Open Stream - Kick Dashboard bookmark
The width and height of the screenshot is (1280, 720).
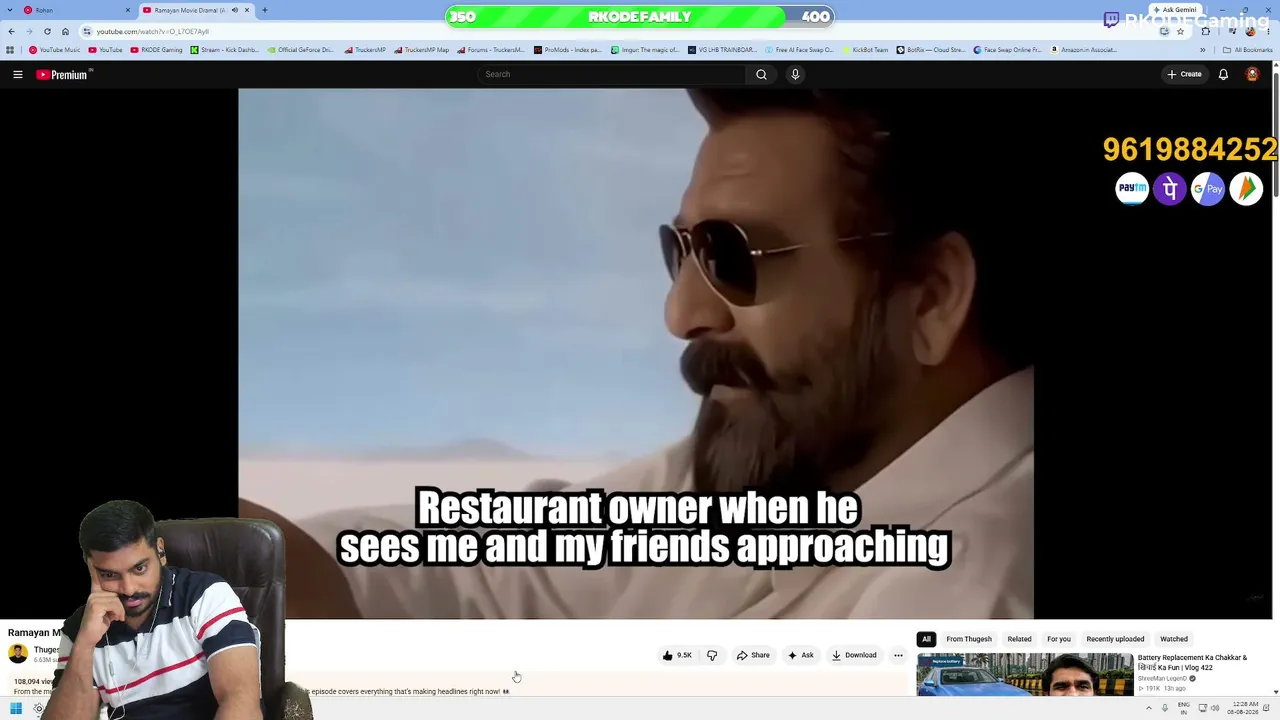[225, 50]
